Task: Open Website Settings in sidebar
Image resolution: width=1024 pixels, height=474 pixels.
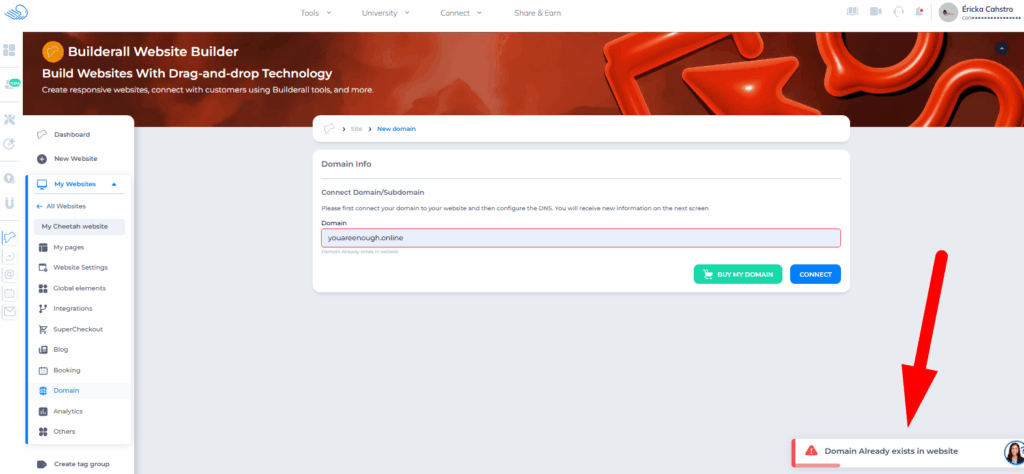Action: coord(80,267)
